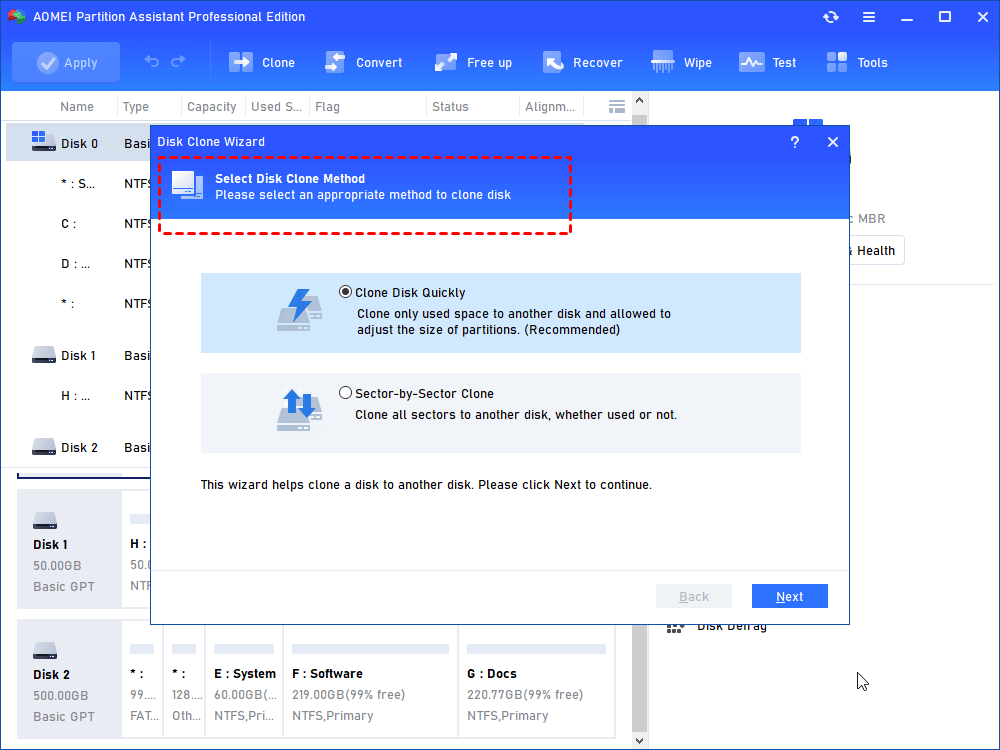
Task: Open the Recover toolbar menu
Action: (582, 62)
